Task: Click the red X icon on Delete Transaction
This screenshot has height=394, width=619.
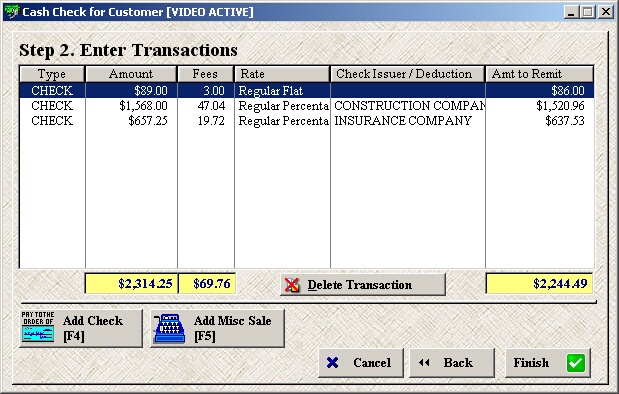Action: 292,285
